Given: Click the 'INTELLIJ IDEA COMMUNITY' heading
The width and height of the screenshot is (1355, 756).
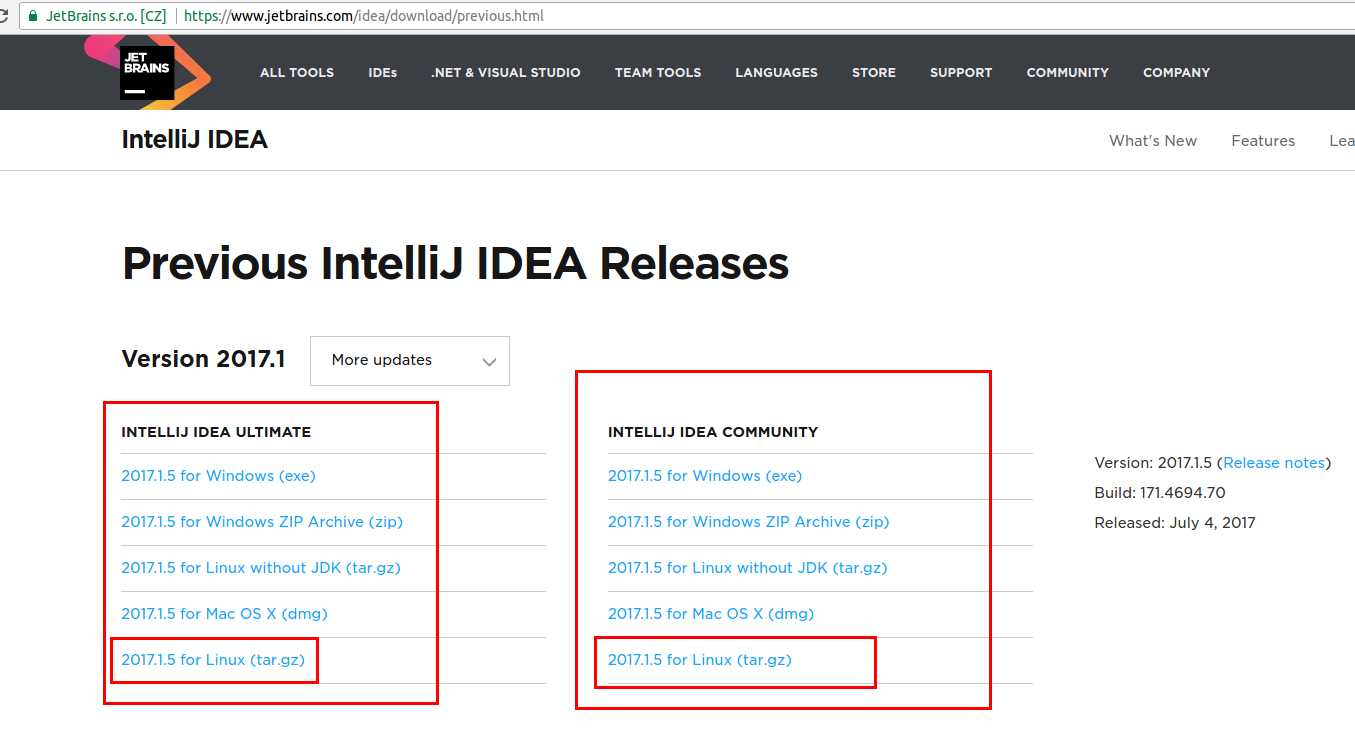Looking at the screenshot, I should point(713,432).
